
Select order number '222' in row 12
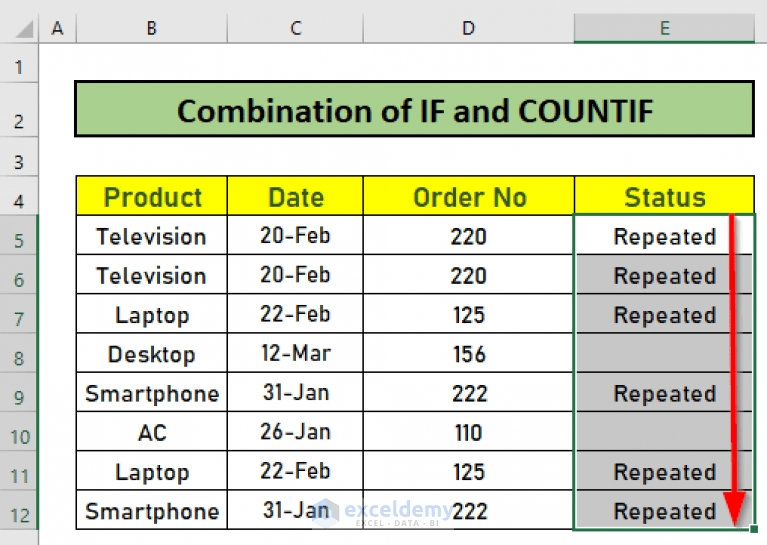pos(469,510)
